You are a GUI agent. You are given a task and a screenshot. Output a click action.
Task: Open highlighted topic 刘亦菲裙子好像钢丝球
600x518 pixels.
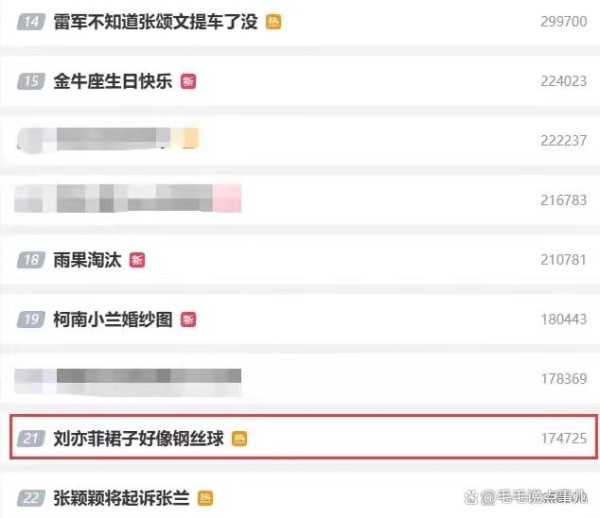point(304,437)
